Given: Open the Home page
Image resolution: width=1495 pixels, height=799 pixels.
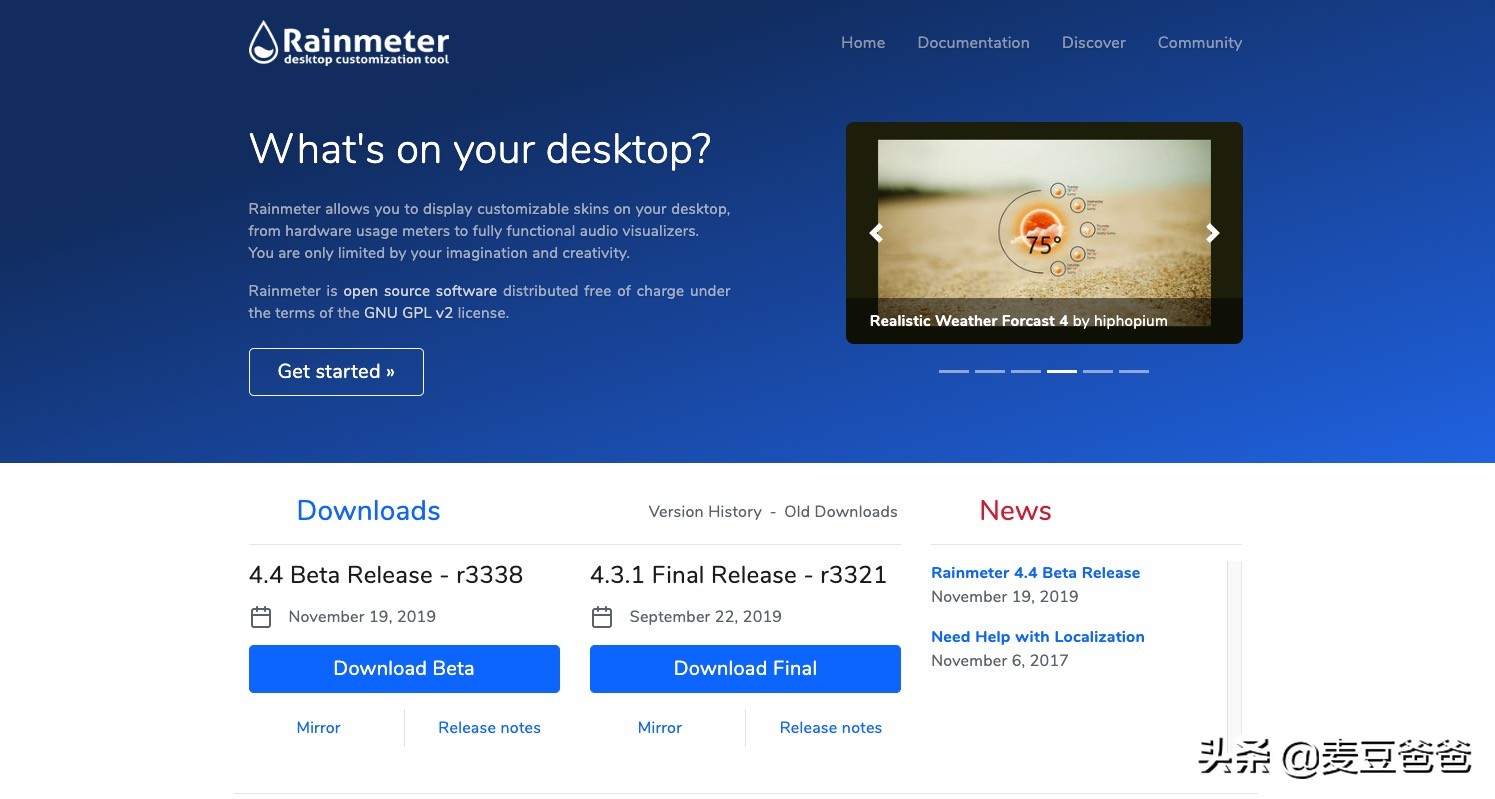Looking at the screenshot, I should (863, 43).
